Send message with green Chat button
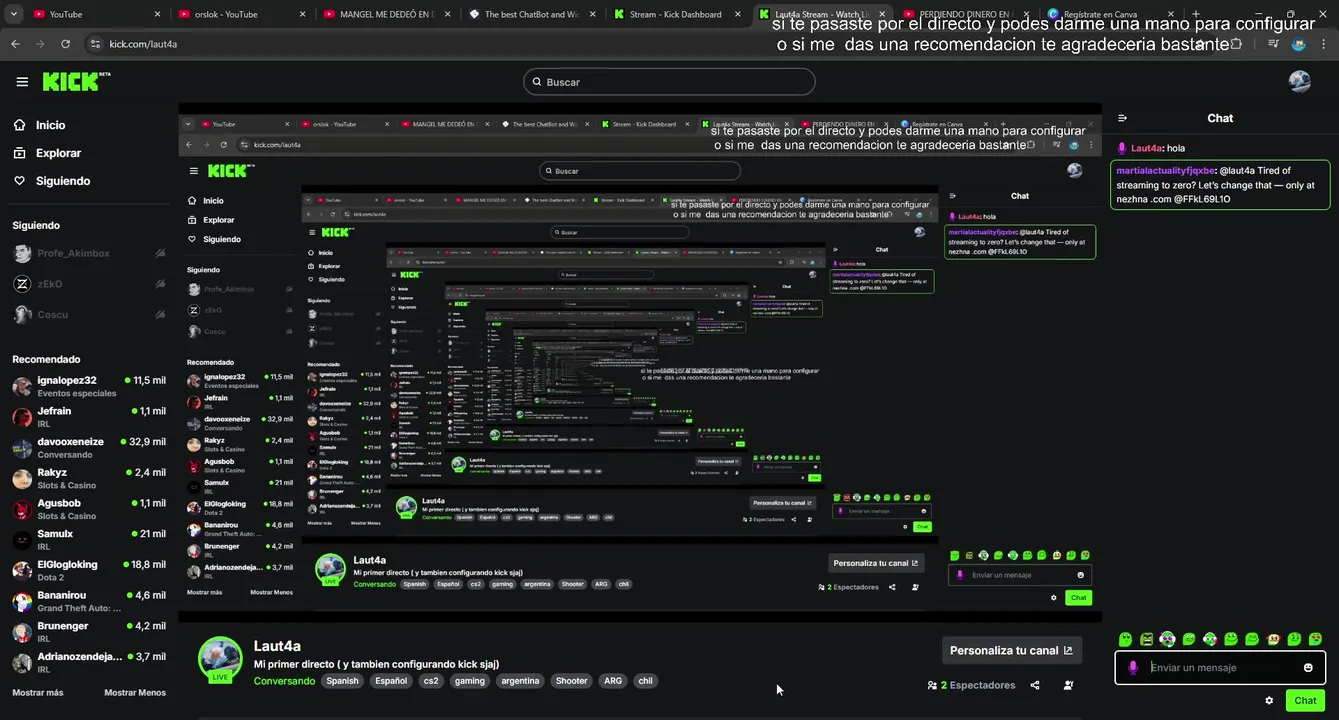This screenshot has height=720, width=1339. [x=1305, y=701]
